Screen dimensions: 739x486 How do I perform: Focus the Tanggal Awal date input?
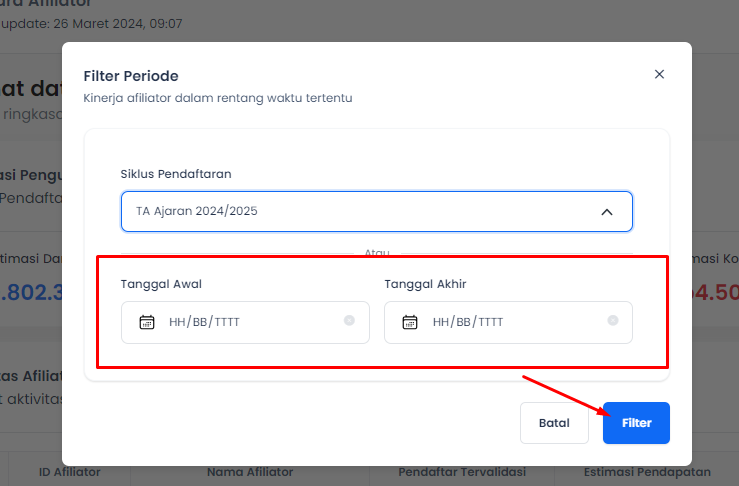point(245,322)
